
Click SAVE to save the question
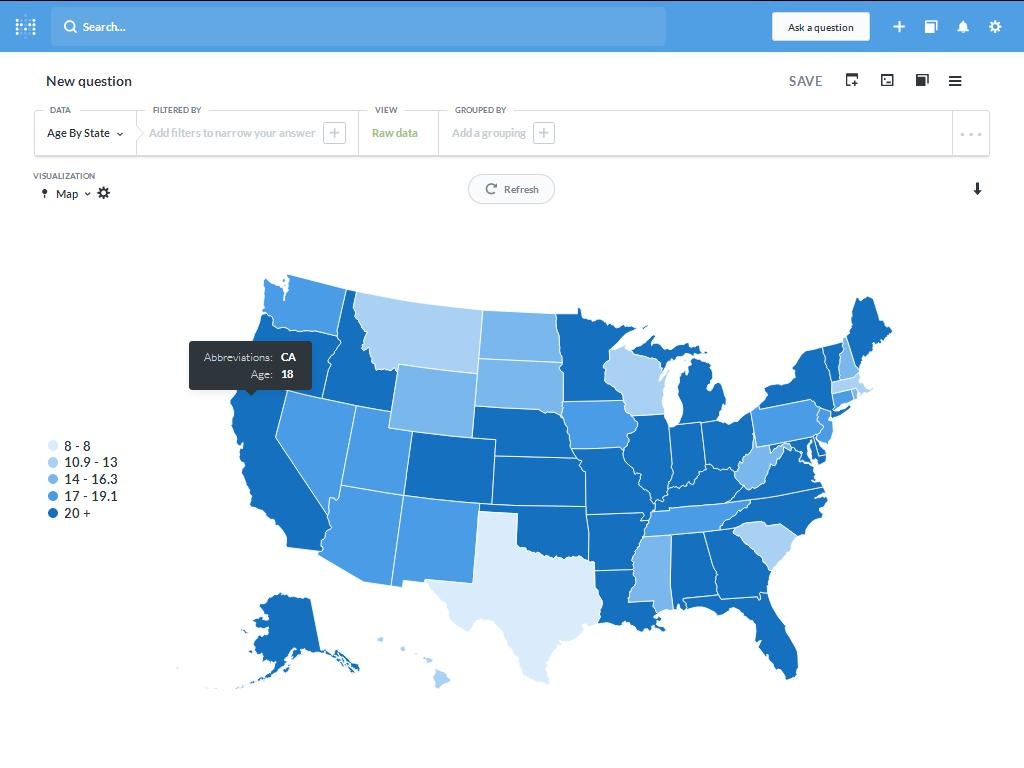pos(805,81)
